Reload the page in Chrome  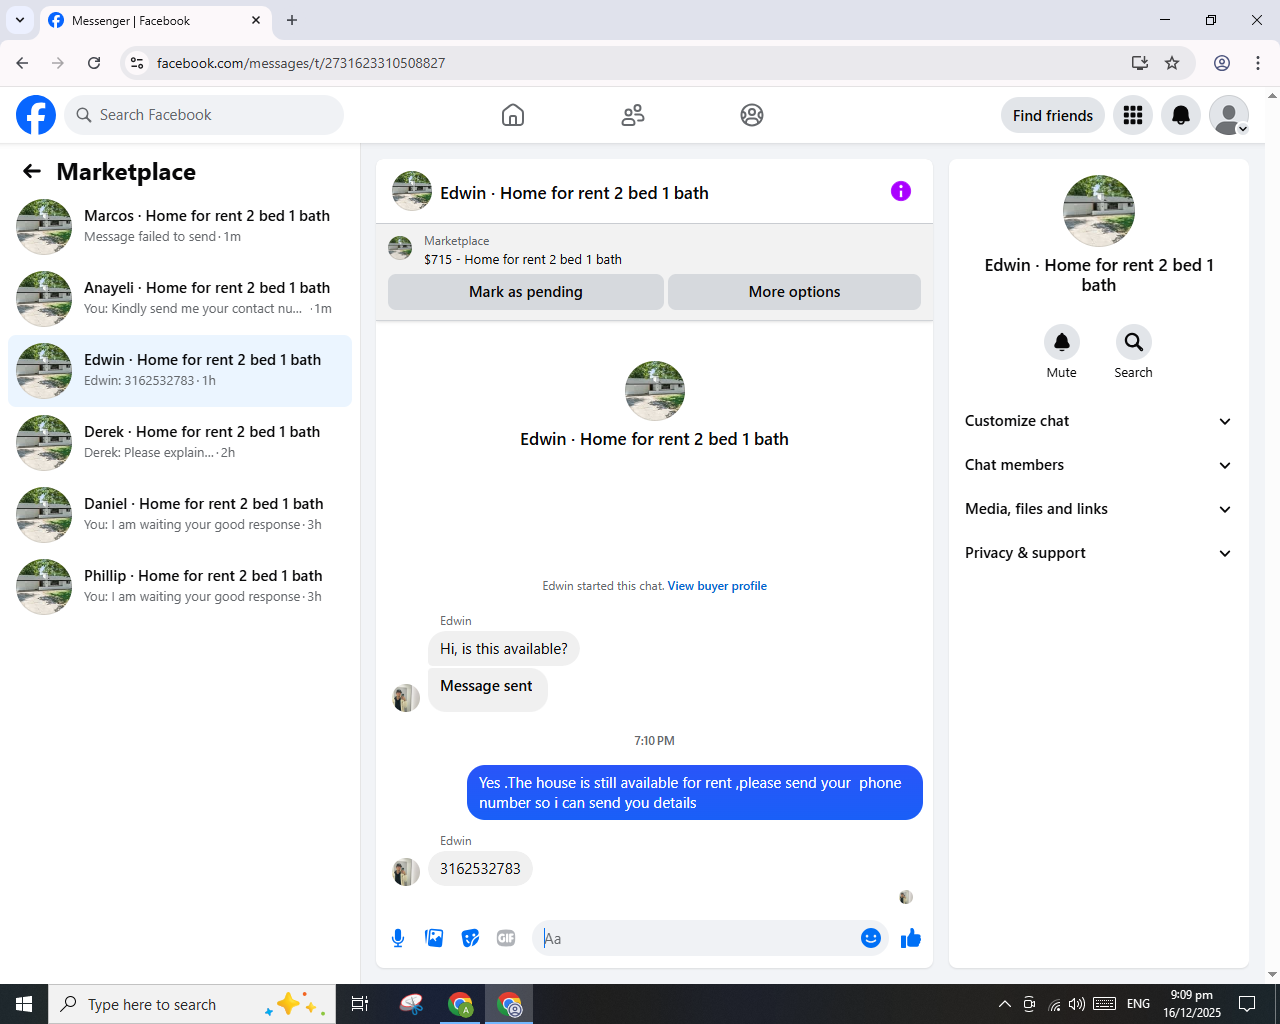[x=94, y=63]
